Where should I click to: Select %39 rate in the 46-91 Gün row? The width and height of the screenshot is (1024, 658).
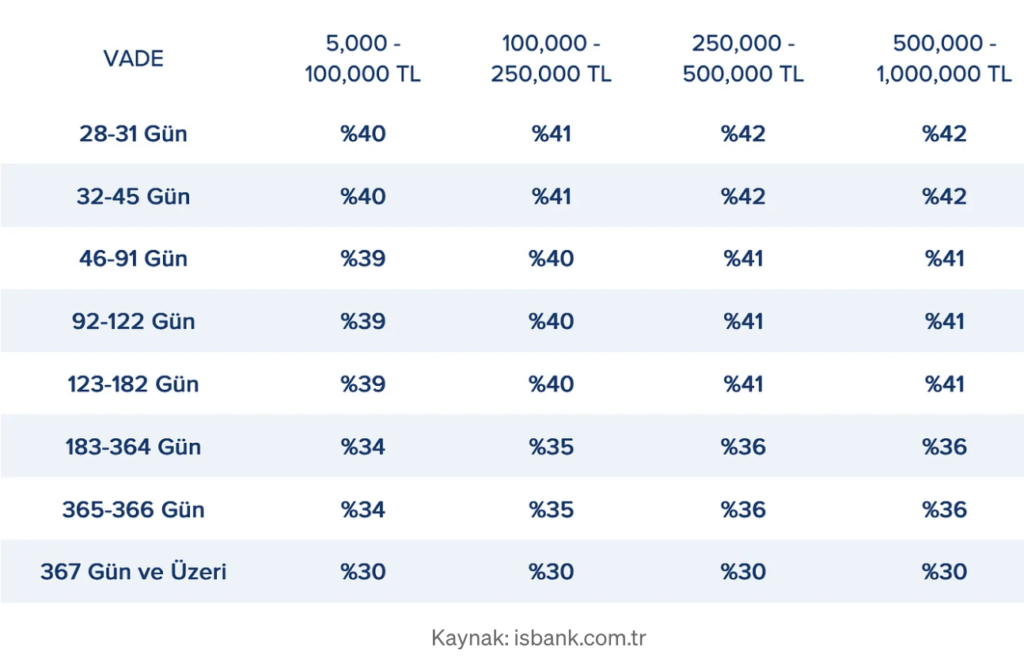[363, 259]
